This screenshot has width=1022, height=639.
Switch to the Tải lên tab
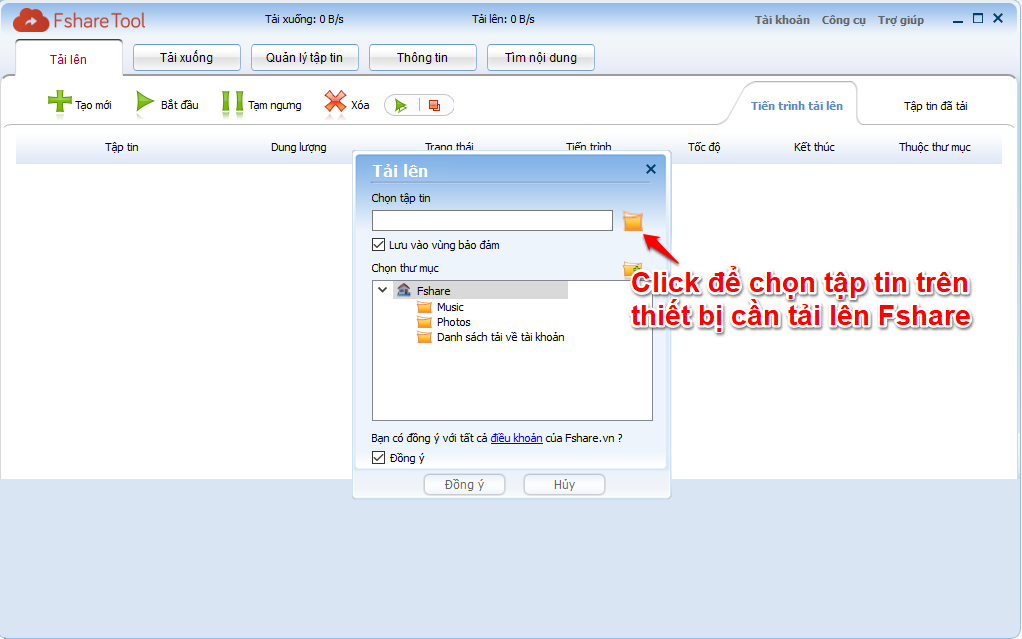tap(68, 59)
